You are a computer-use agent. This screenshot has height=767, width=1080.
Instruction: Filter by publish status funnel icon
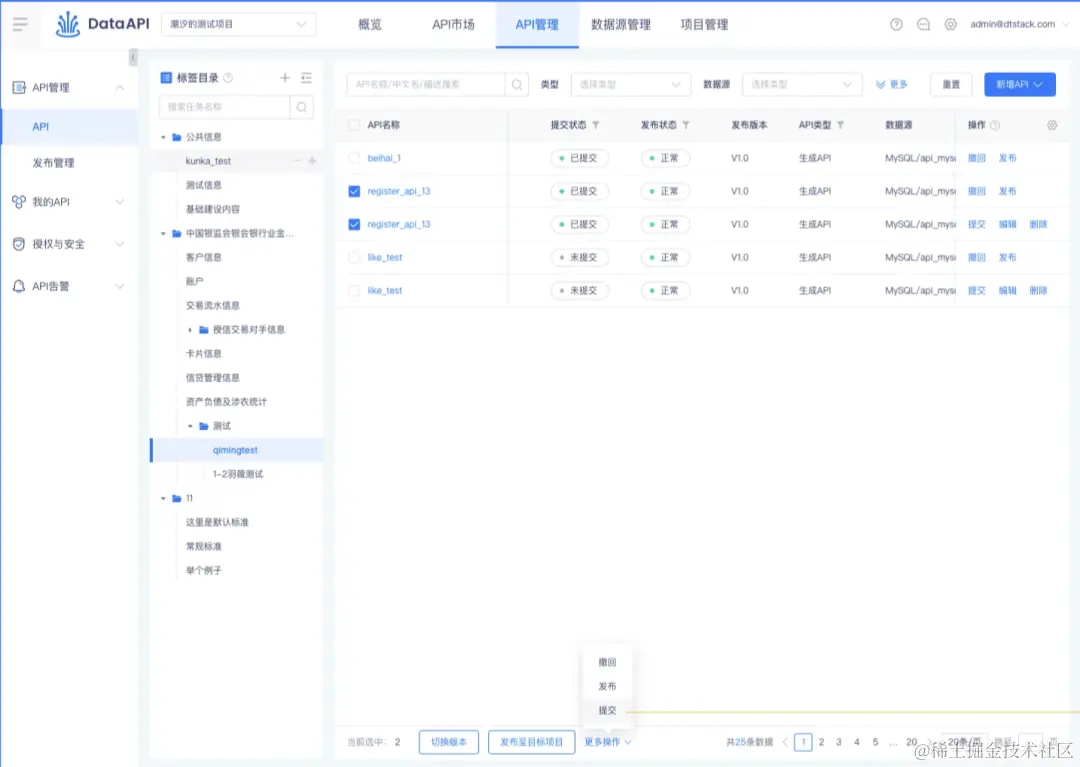685,125
